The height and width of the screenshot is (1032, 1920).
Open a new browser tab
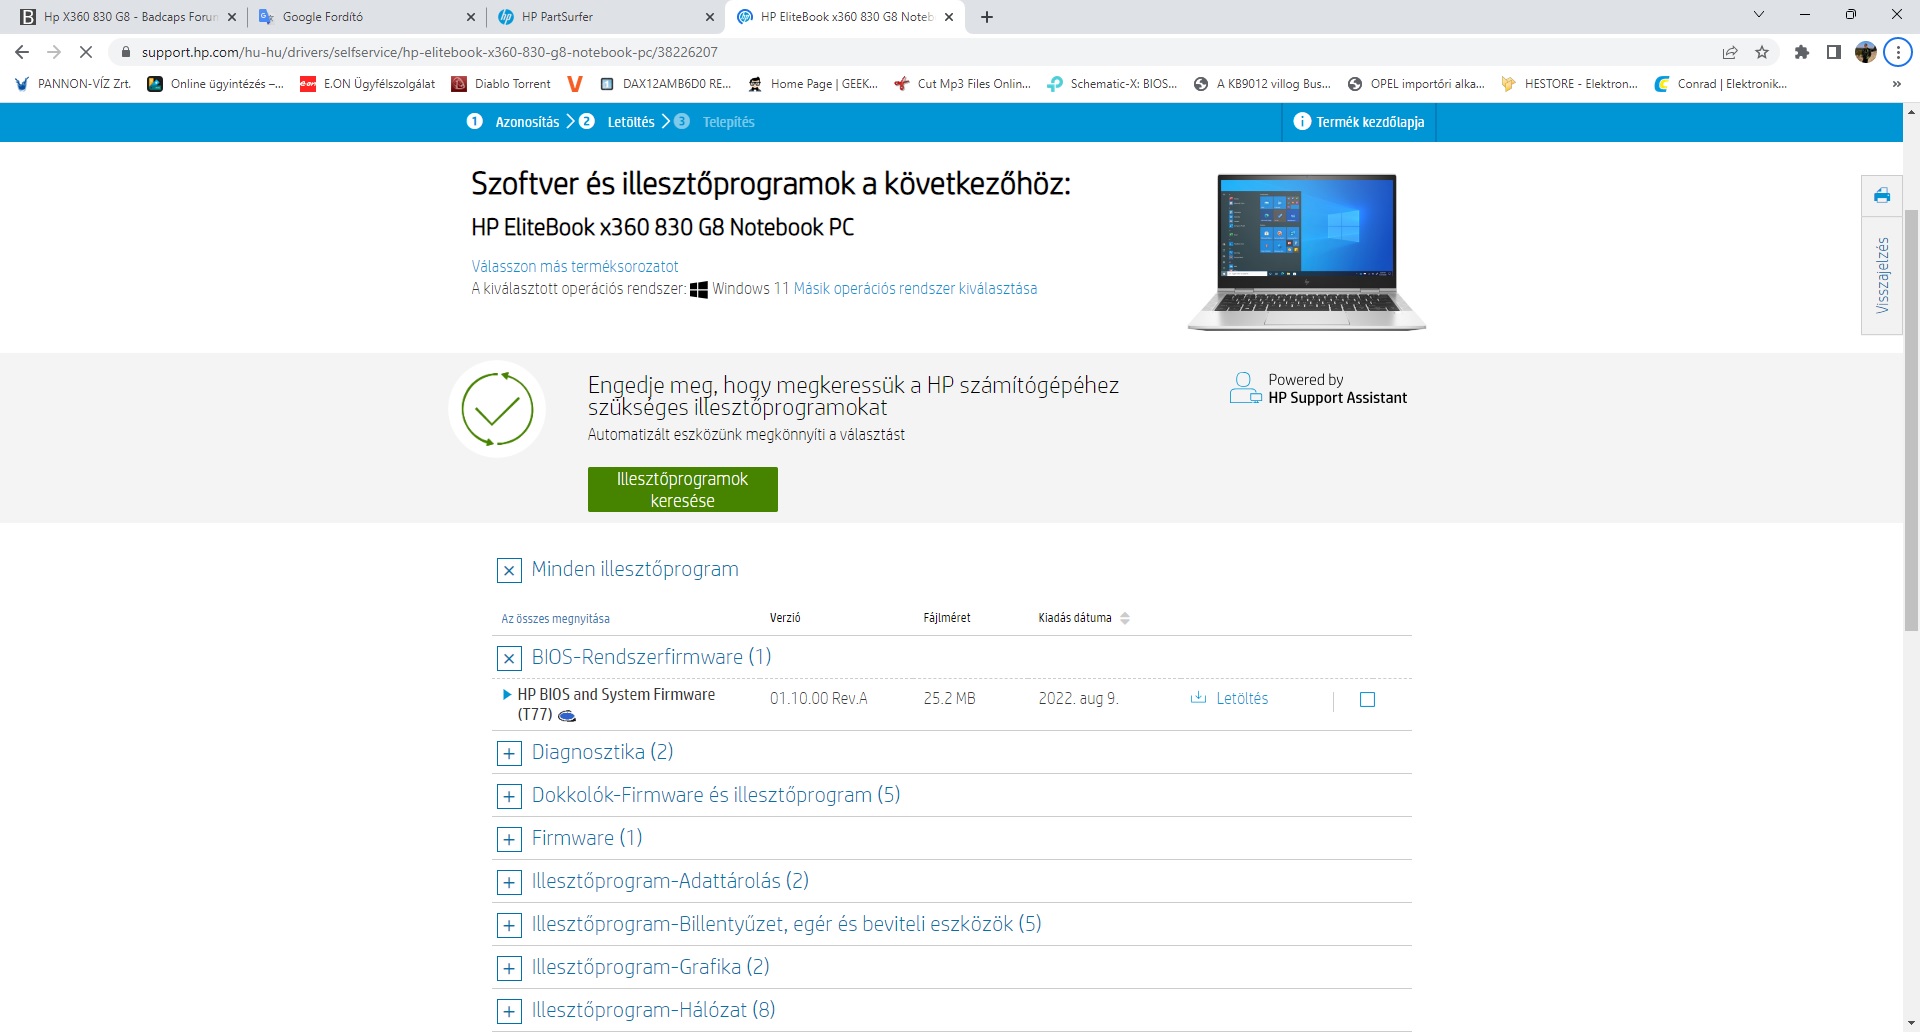click(x=987, y=17)
